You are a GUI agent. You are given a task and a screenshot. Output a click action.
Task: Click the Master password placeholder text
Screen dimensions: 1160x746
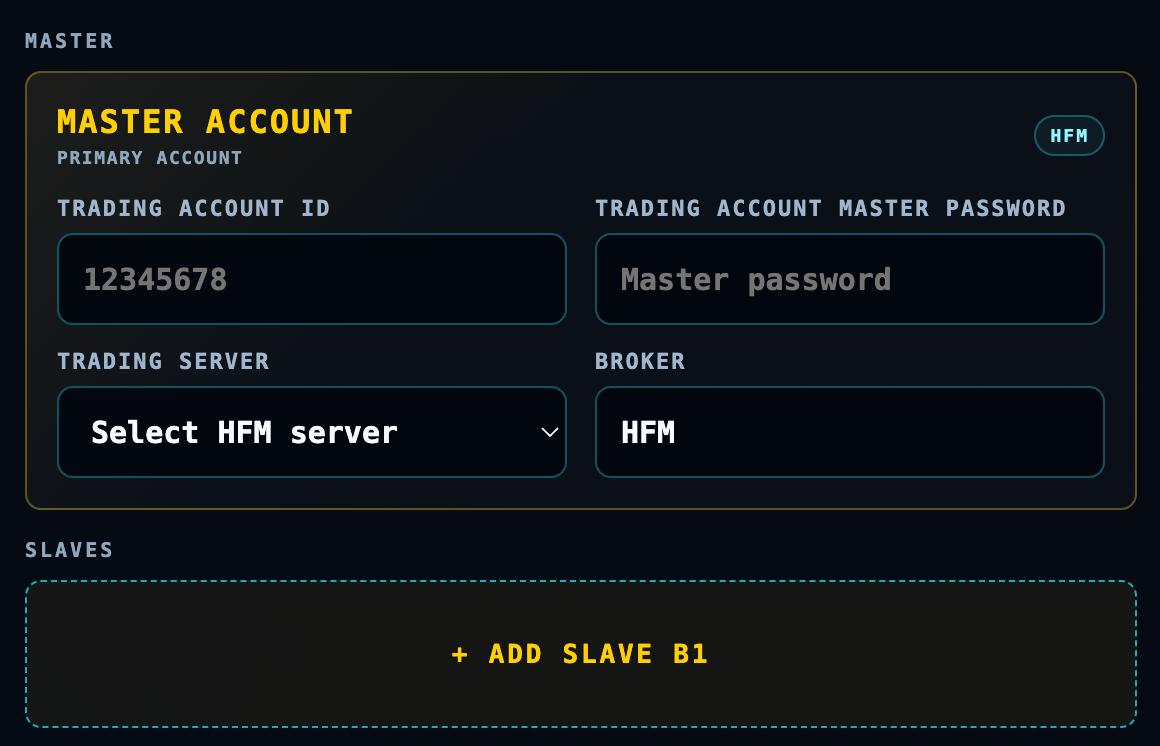756,280
